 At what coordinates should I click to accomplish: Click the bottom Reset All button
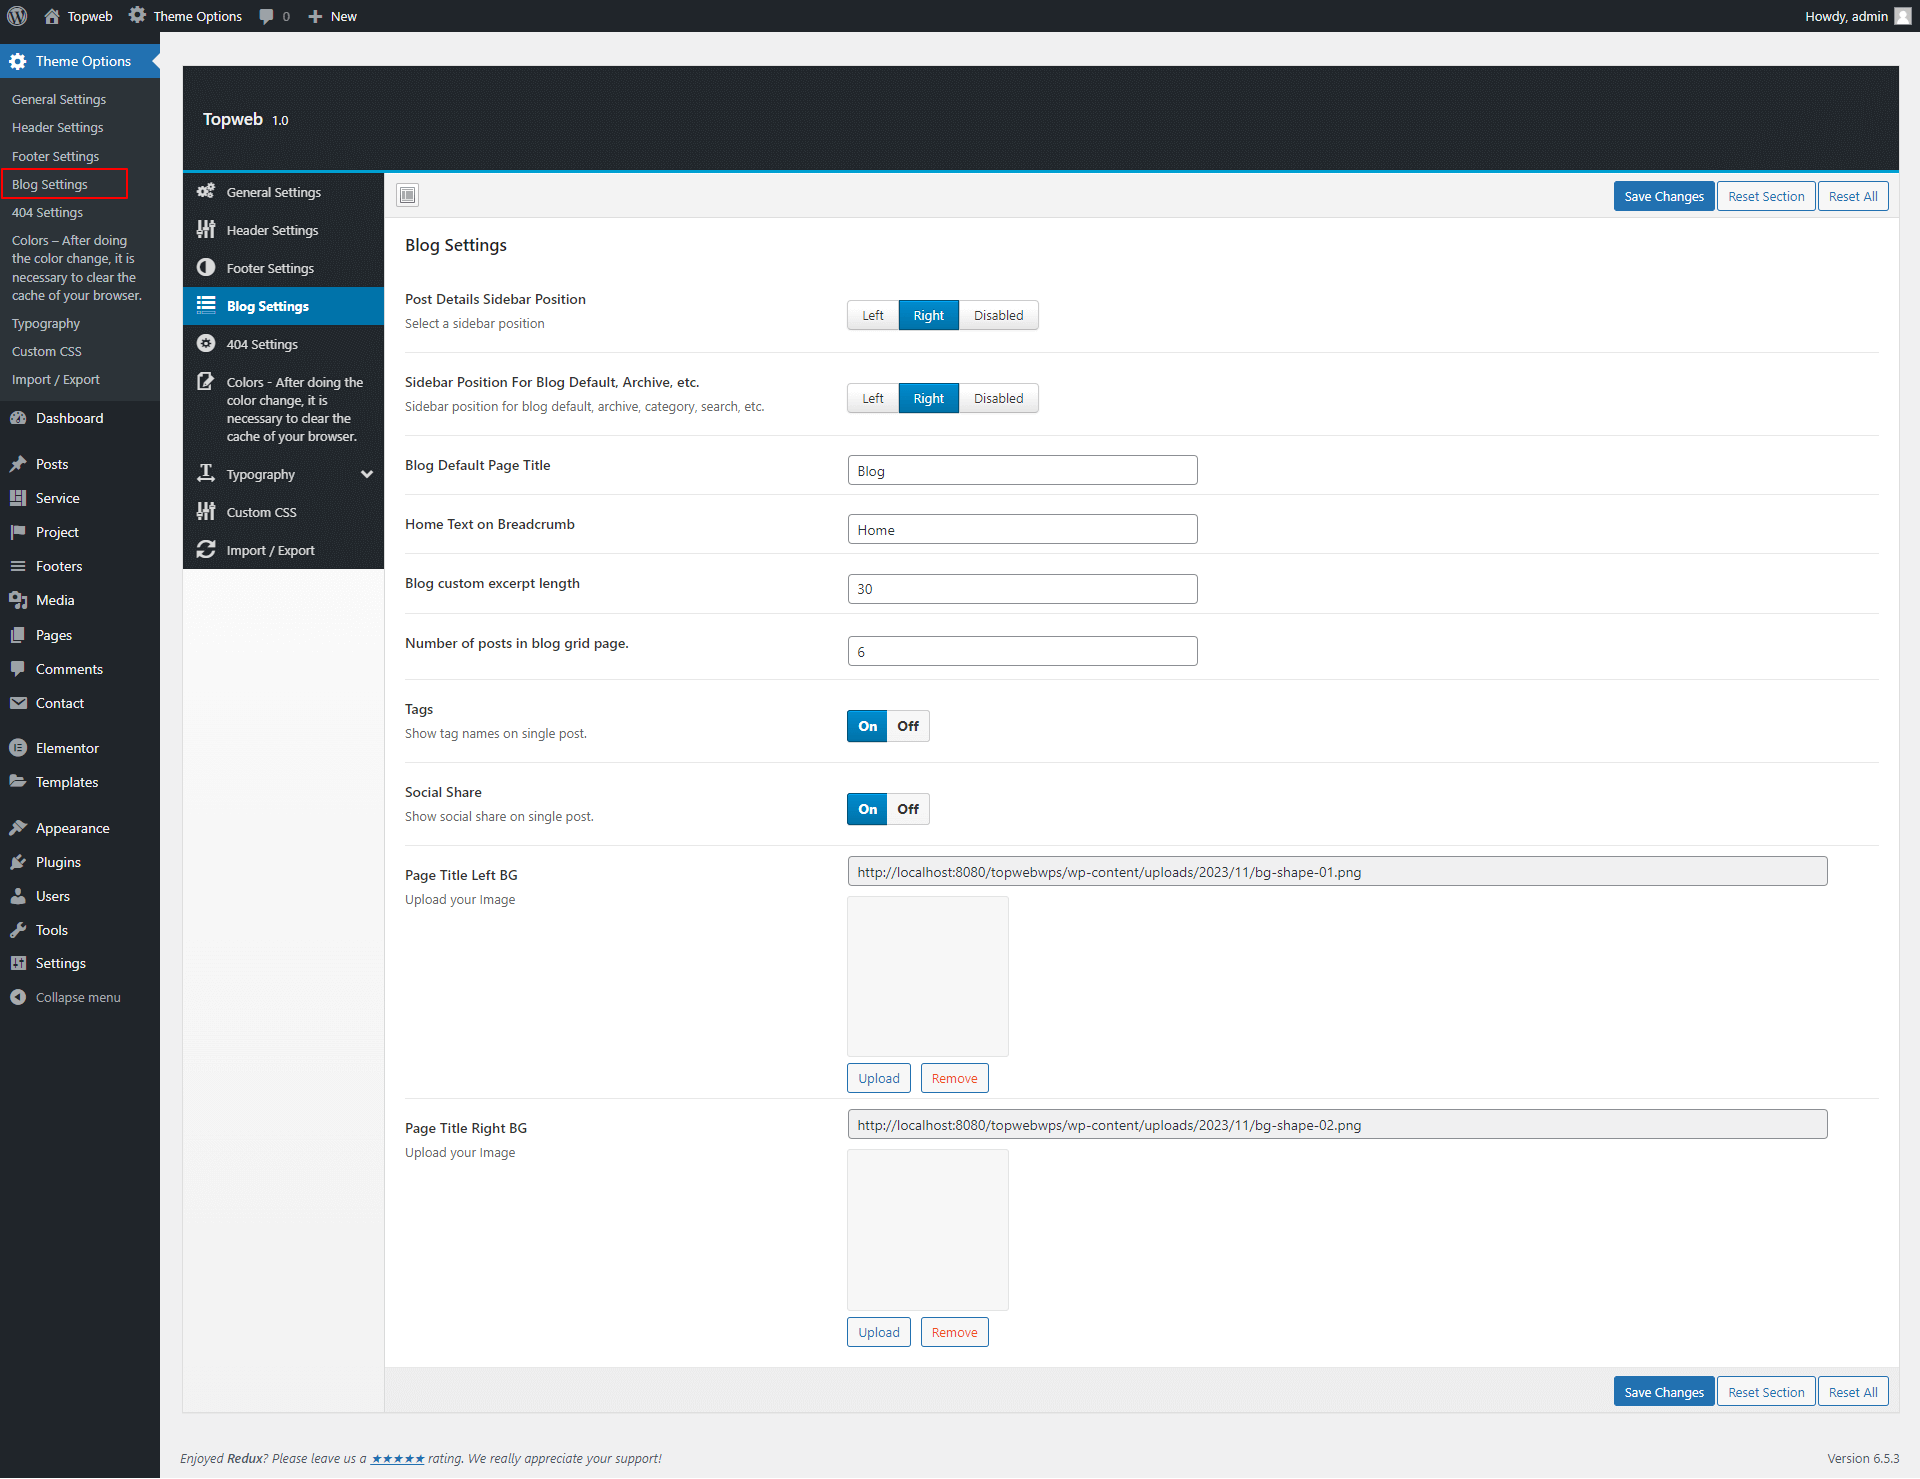pyautogui.click(x=1853, y=1392)
